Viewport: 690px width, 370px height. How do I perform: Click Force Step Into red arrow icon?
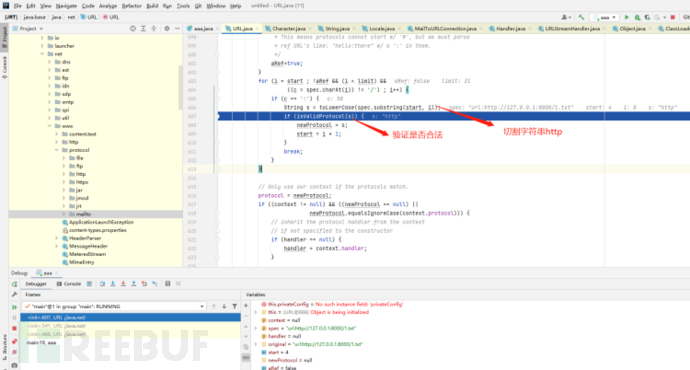point(123,284)
